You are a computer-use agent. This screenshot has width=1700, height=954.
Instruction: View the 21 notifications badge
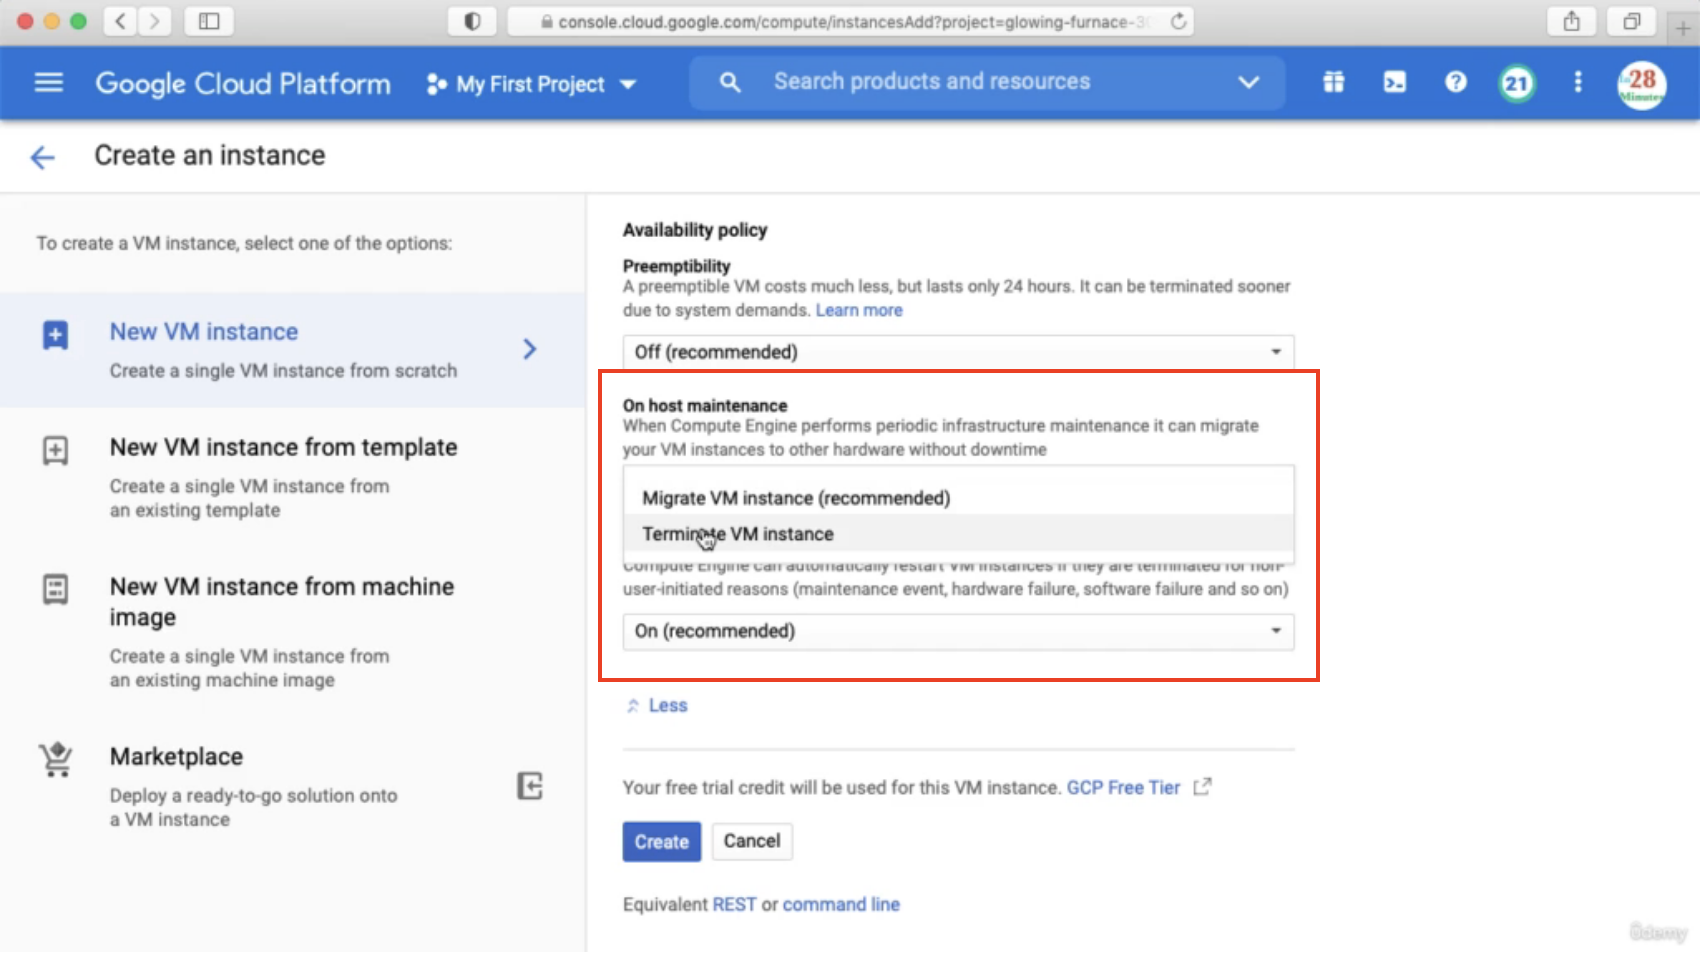[1516, 83]
